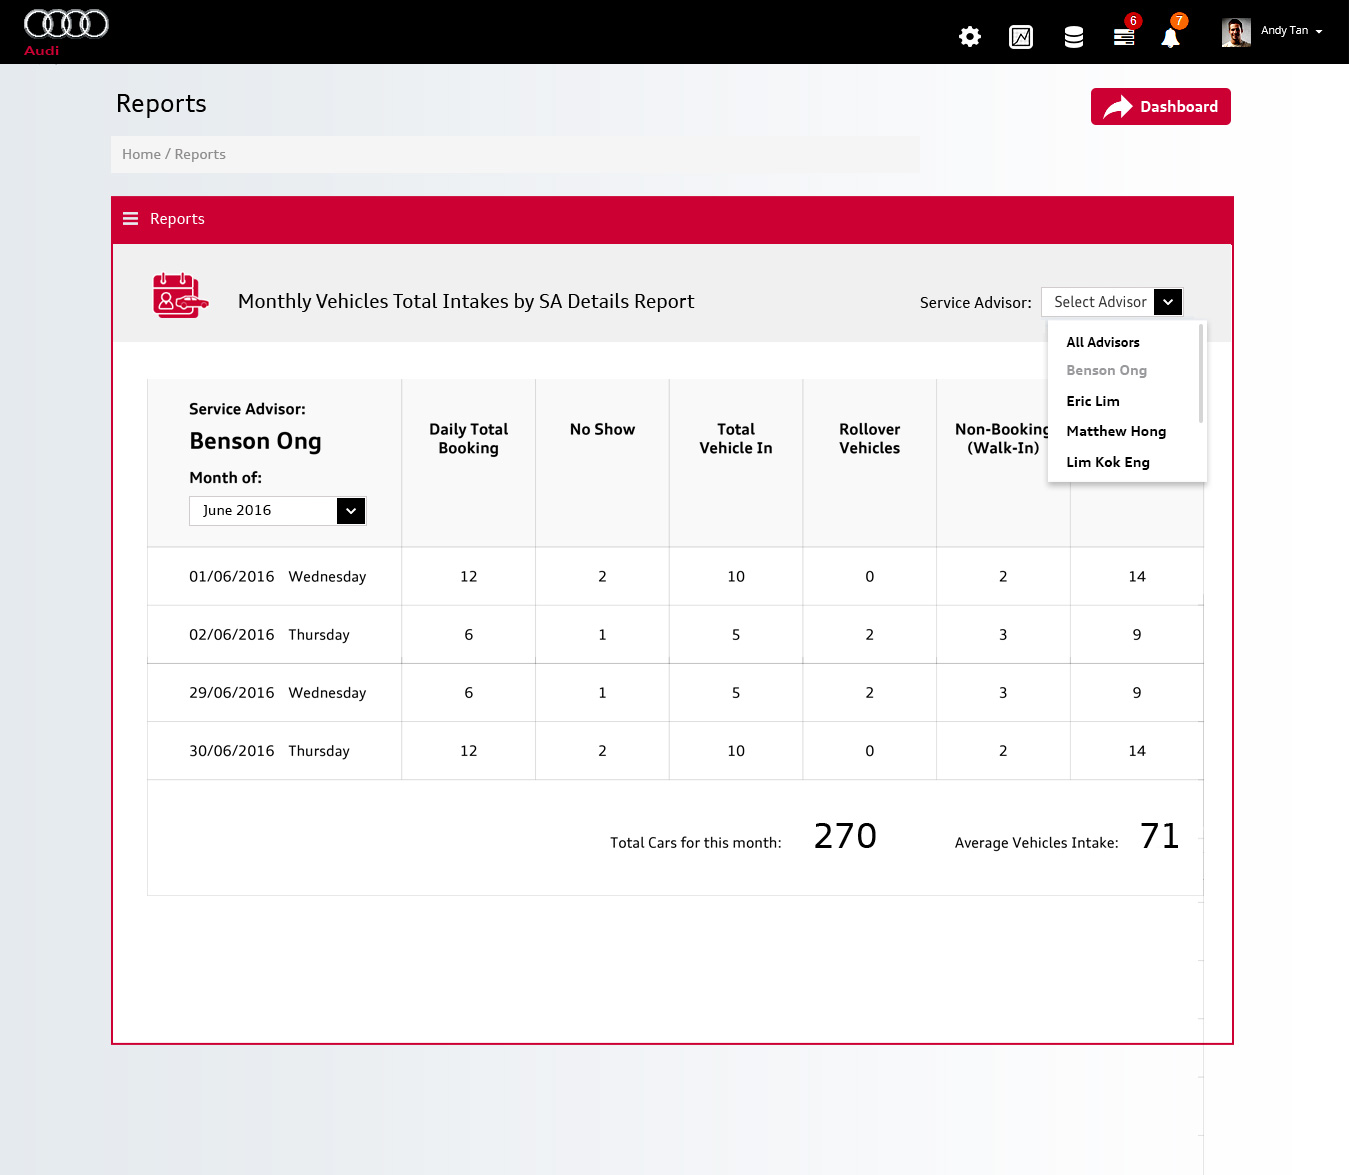Screen dimensions: 1349x1175
Task: Click the Audi logo in header
Action: click(66, 32)
